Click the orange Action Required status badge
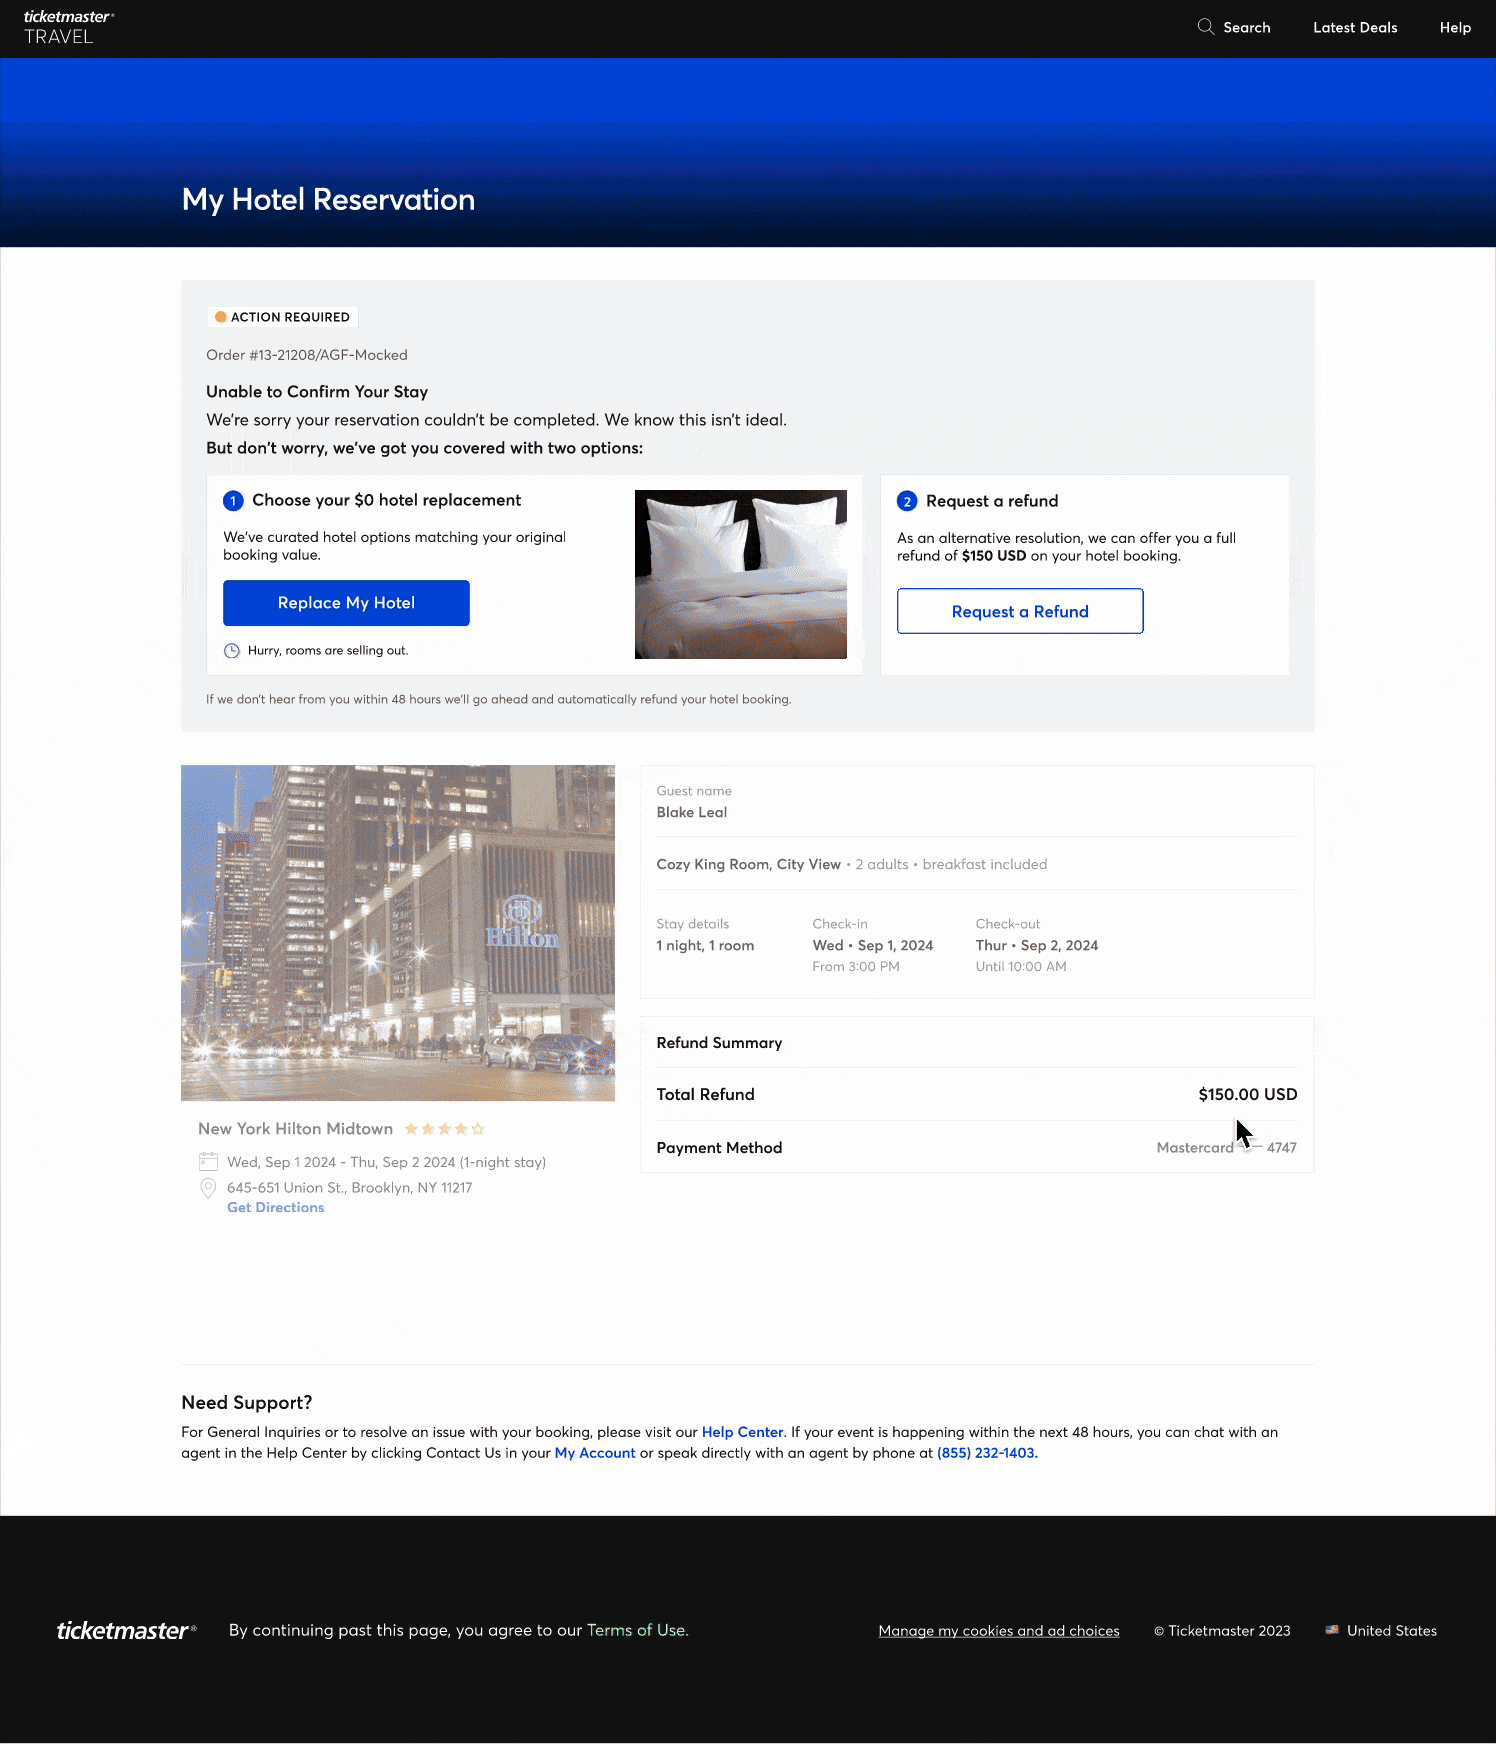 (282, 317)
